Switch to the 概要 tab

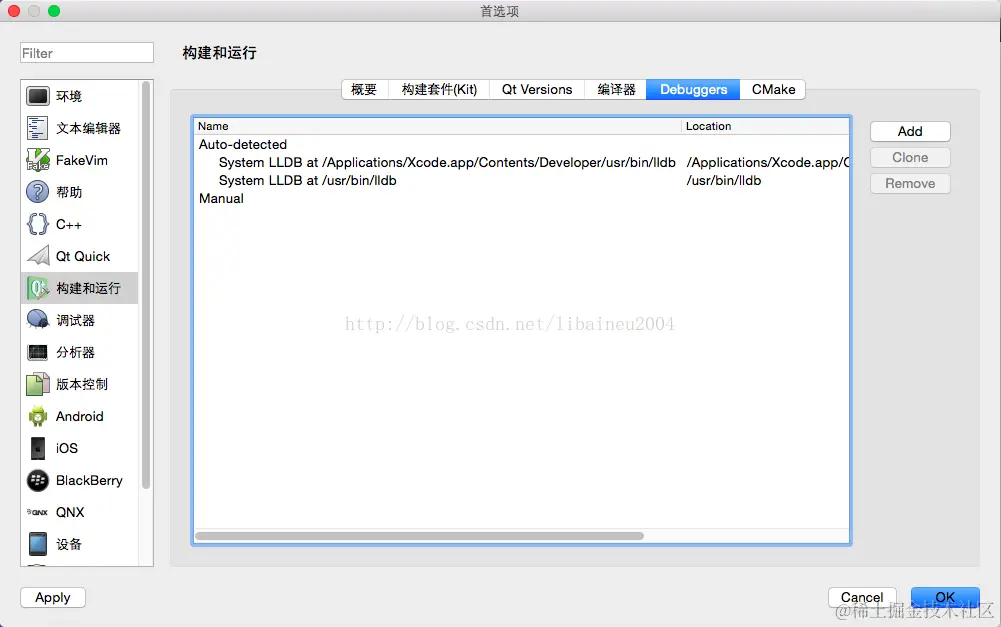click(x=365, y=89)
